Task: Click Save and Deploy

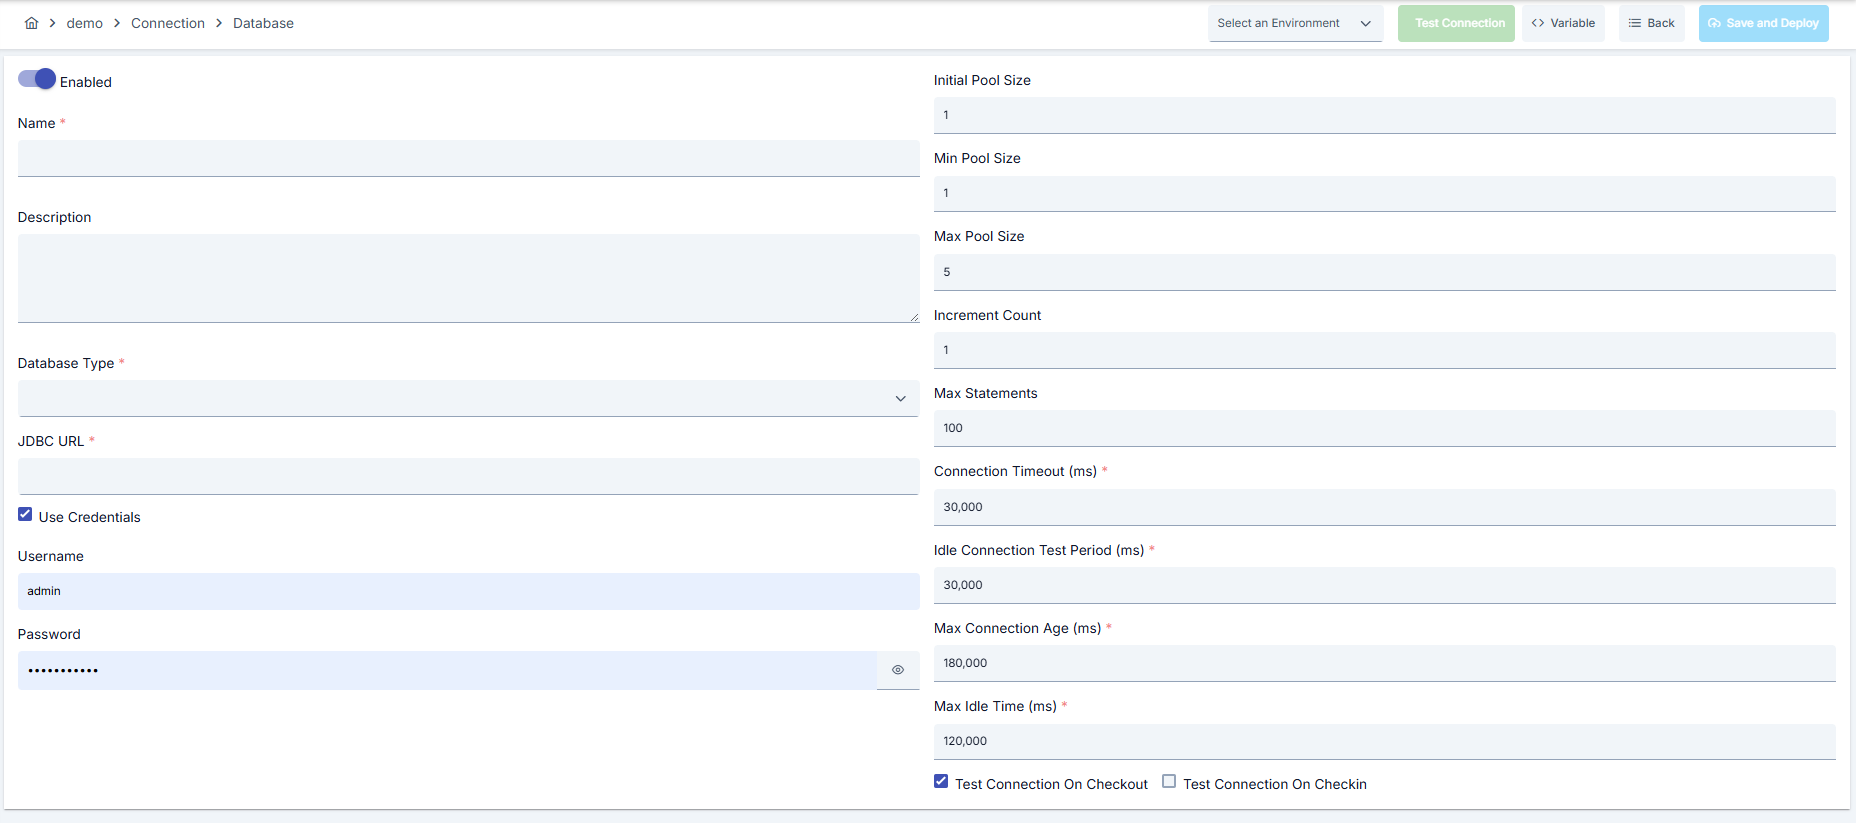Action: [x=1763, y=23]
